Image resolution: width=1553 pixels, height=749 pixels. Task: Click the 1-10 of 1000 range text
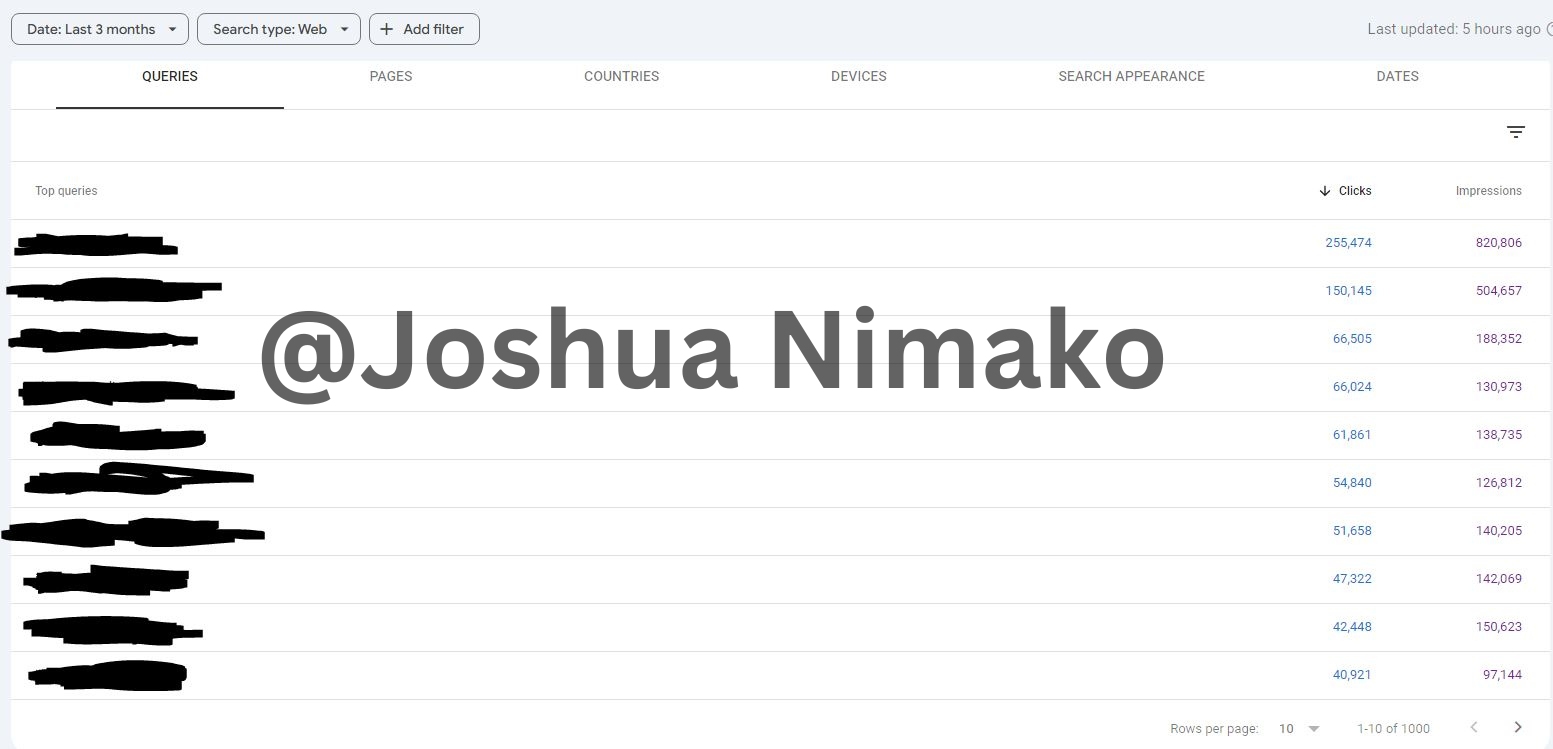pyautogui.click(x=1393, y=729)
